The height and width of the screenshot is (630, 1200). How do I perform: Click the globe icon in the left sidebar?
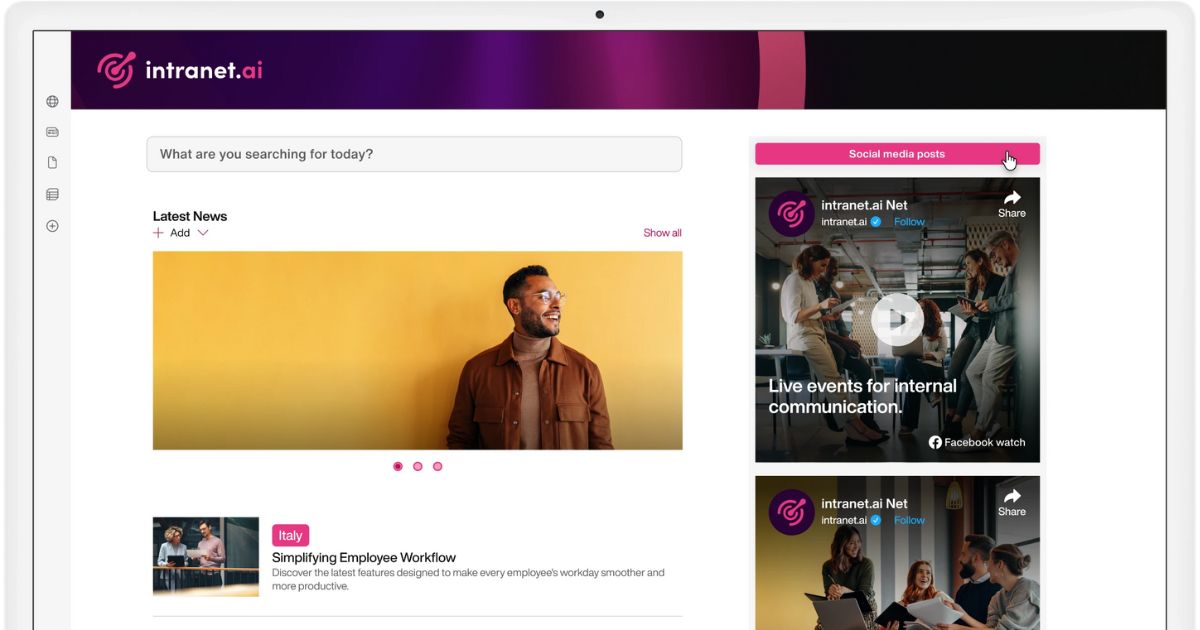click(x=52, y=101)
